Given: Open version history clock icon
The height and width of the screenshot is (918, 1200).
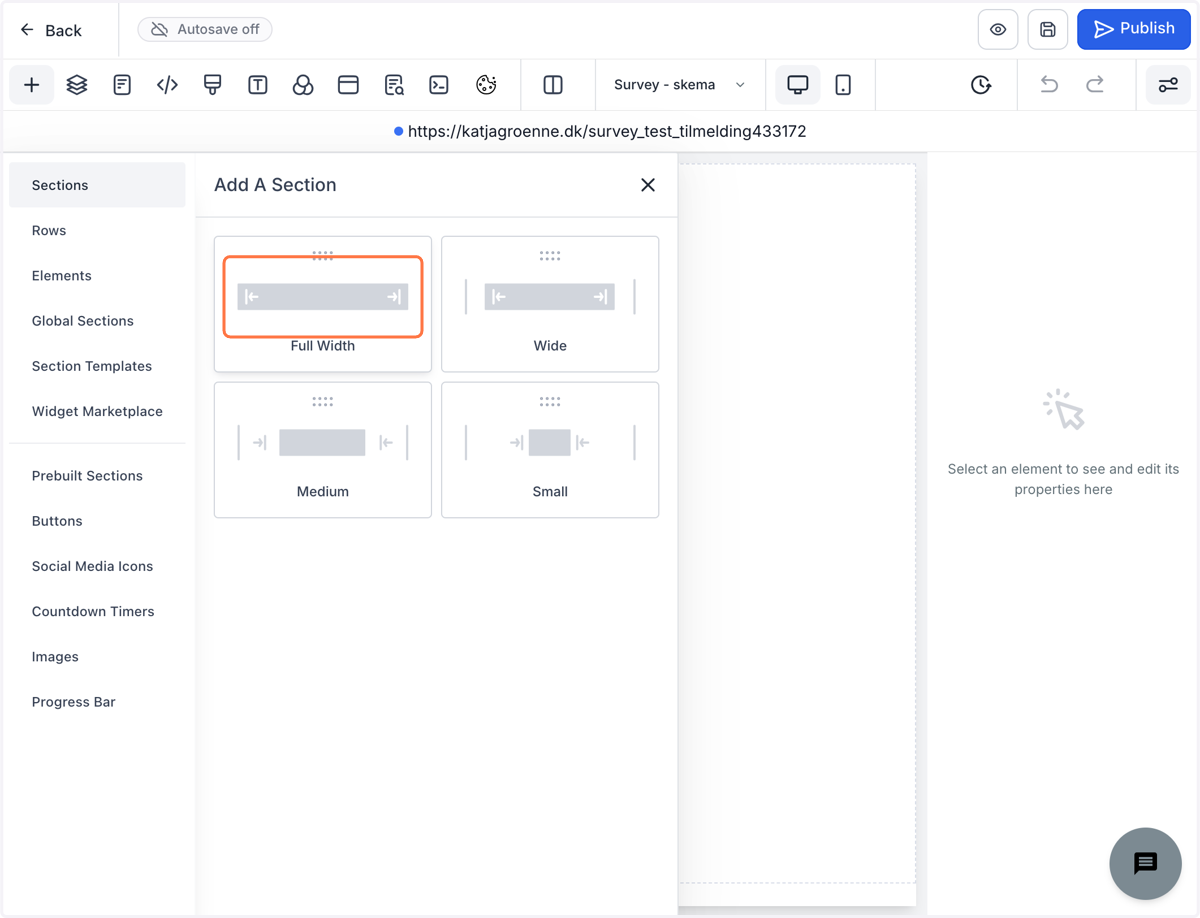Looking at the screenshot, I should click(981, 85).
